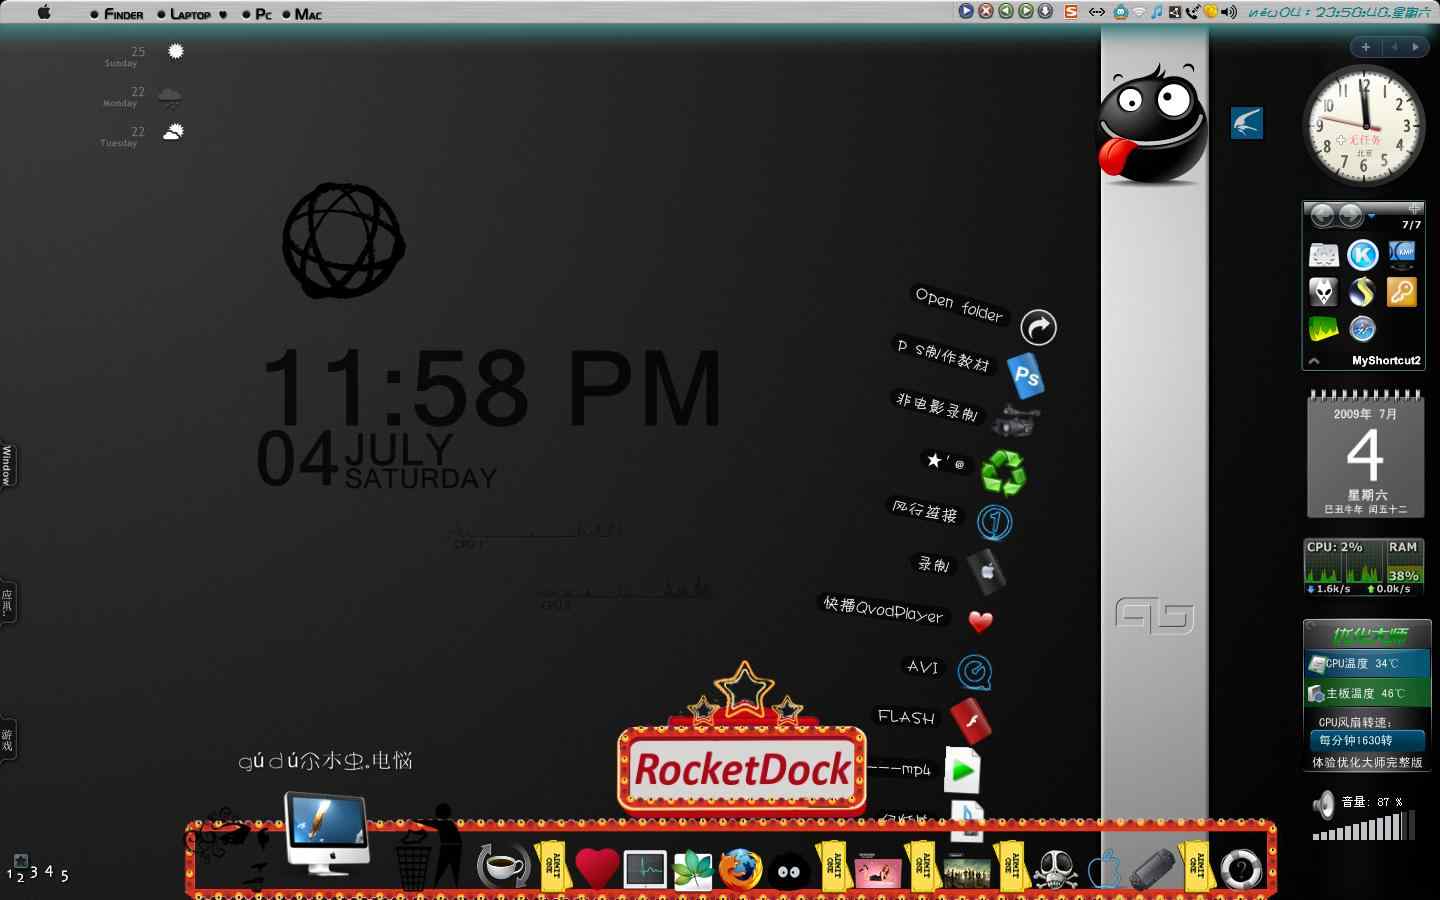This screenshot has height=900, width=1440.
Task: Click the mp4 green play file icon
Action: [962, 770]
